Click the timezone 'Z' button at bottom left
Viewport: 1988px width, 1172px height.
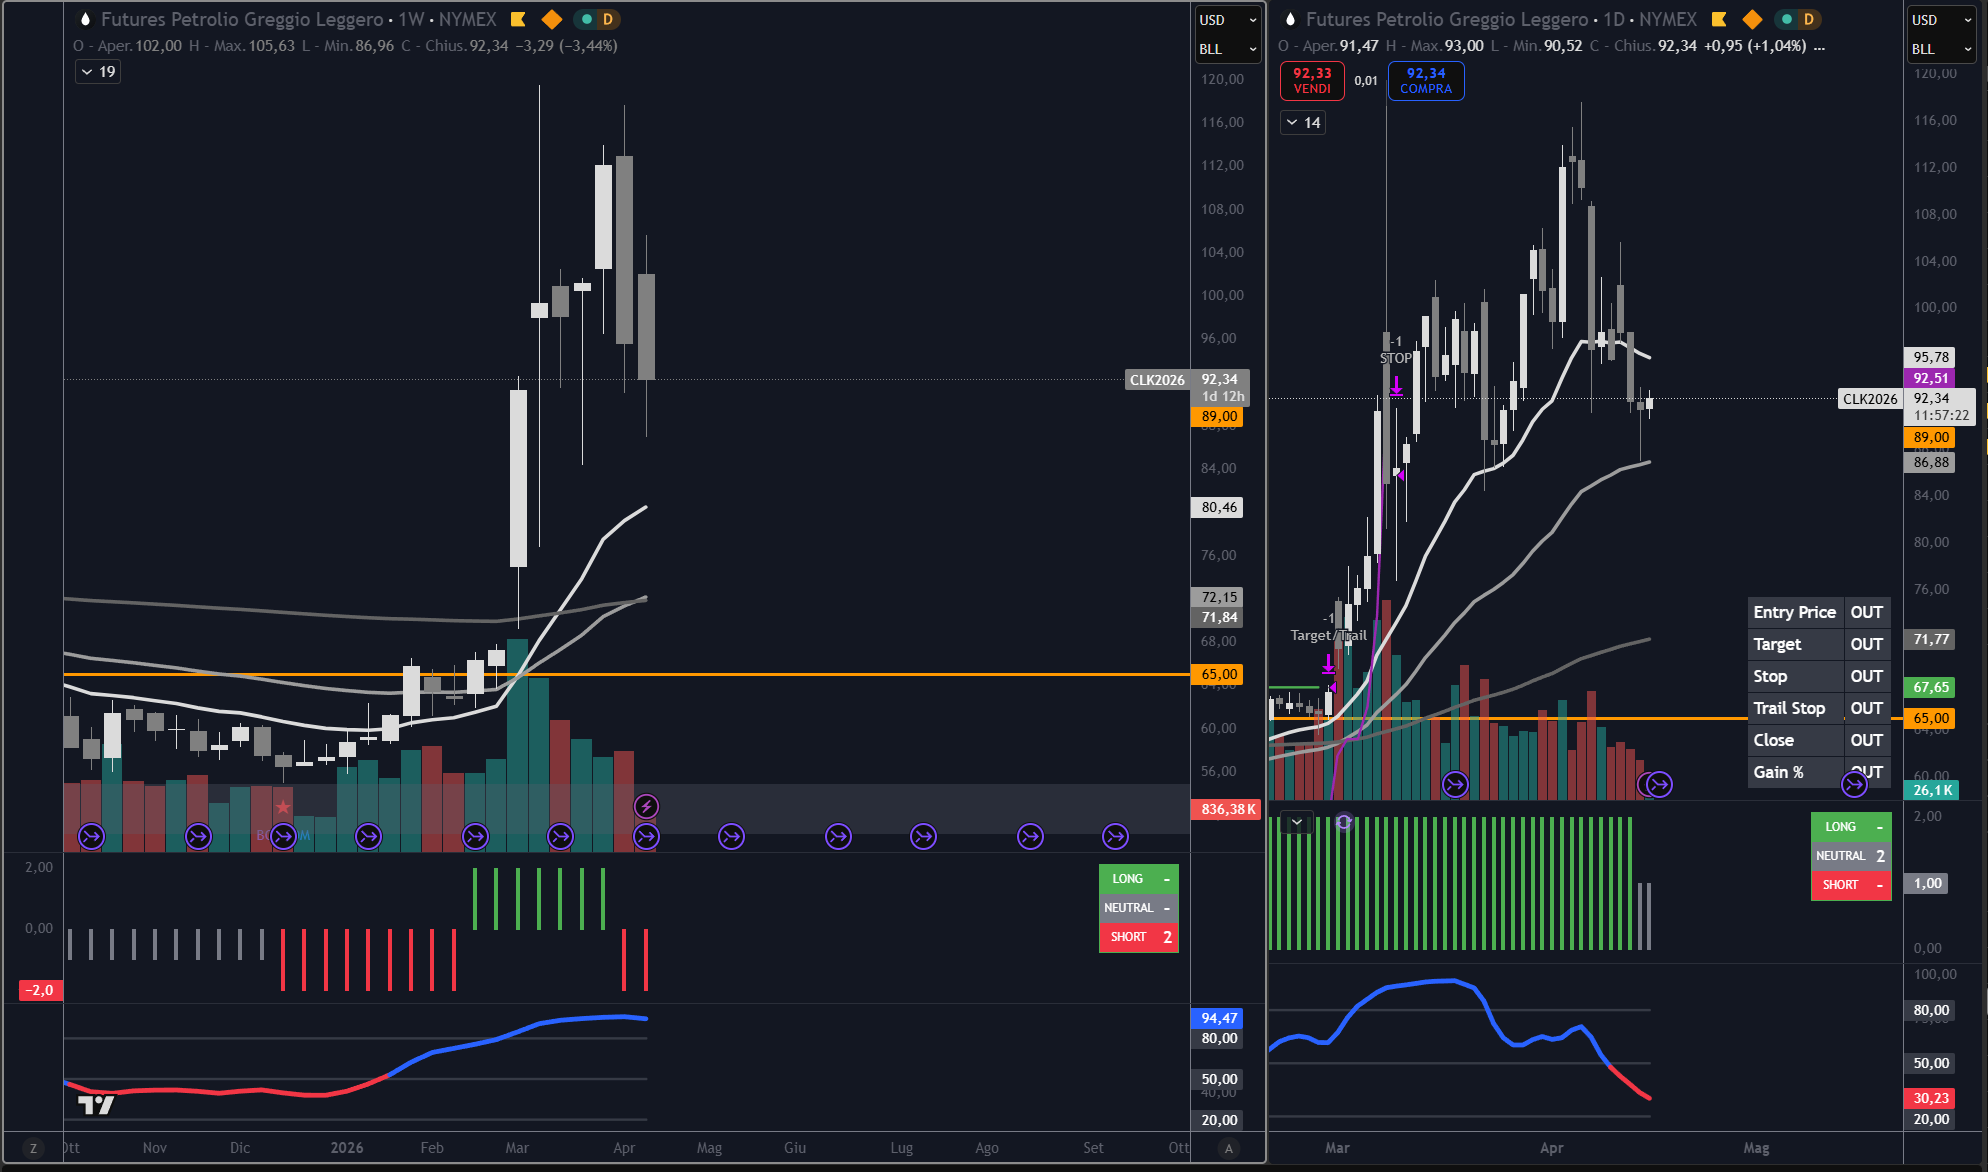tap(33, 1148)
